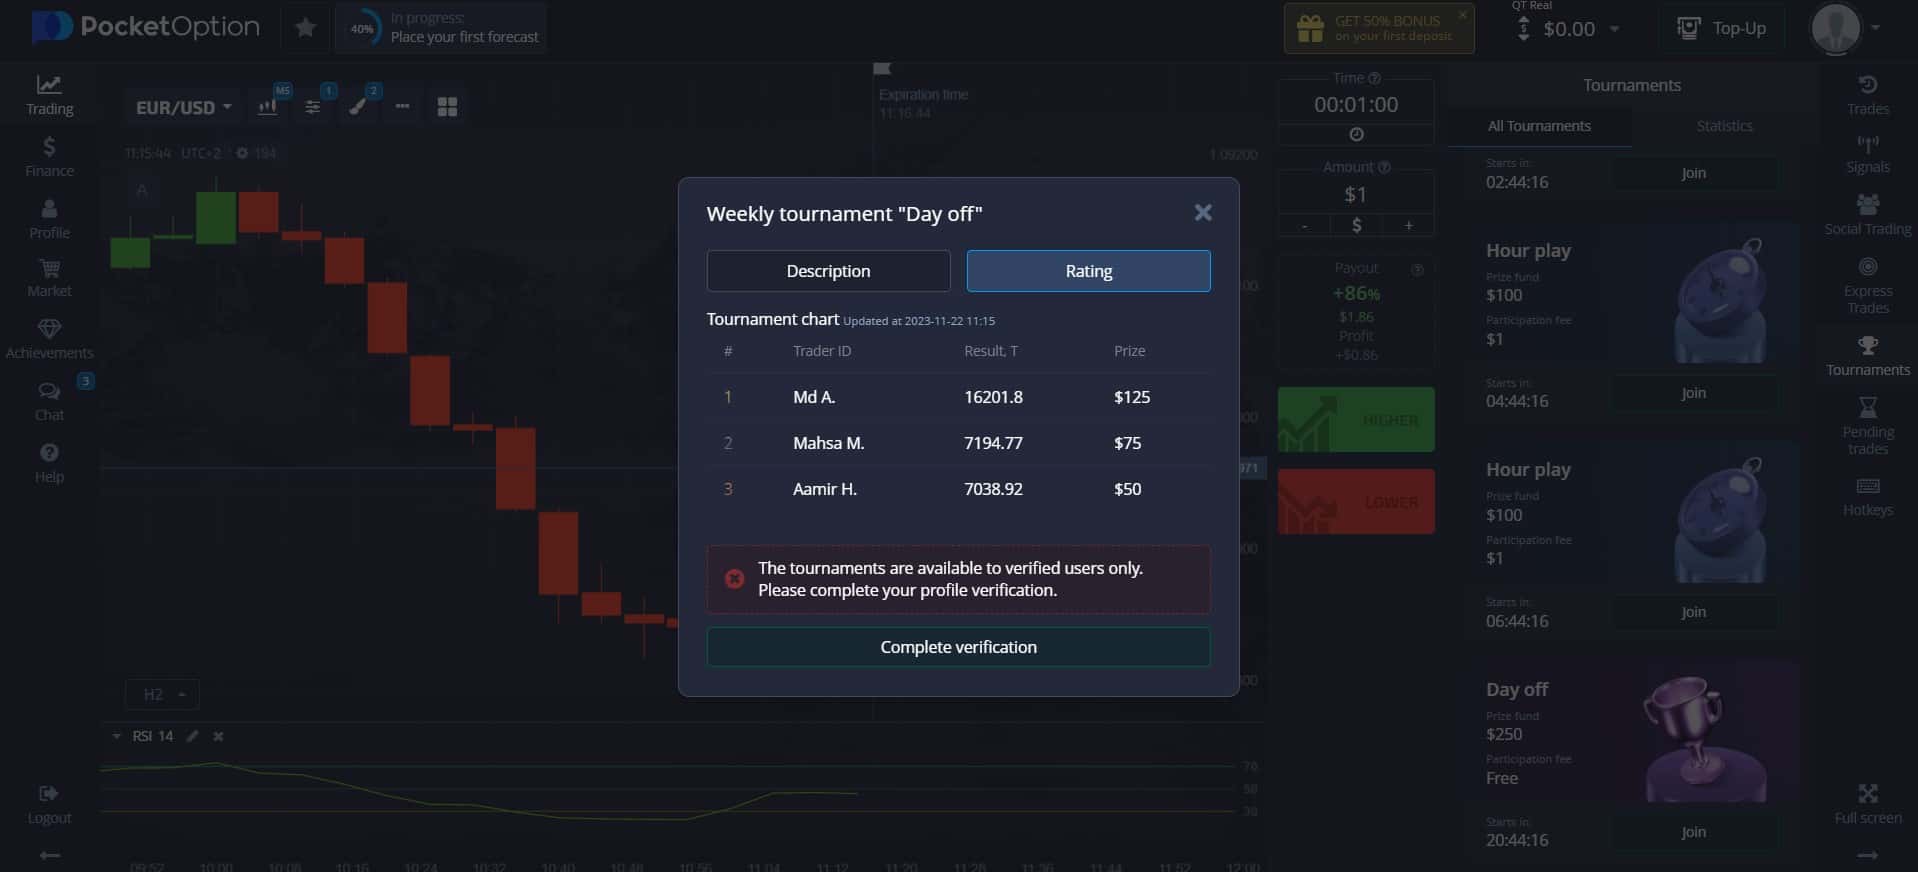Close the Weekly tournament dialog

(1203, 212)
